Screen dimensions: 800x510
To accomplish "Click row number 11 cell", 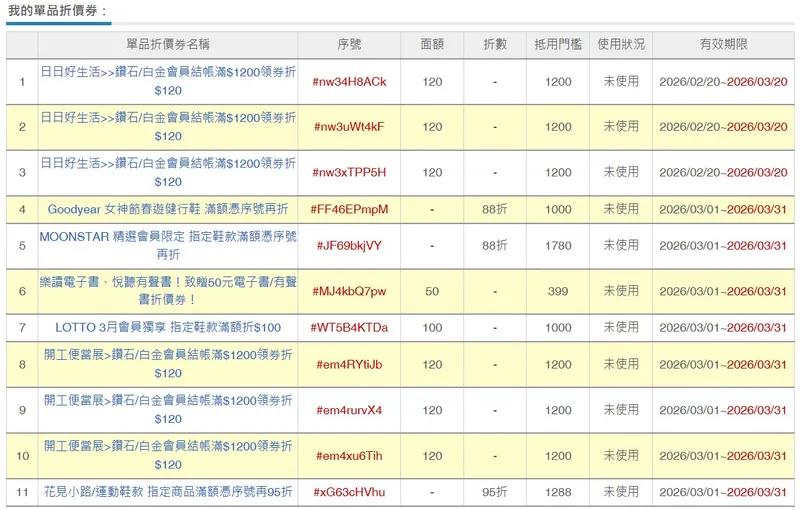I will coord(22,492).
